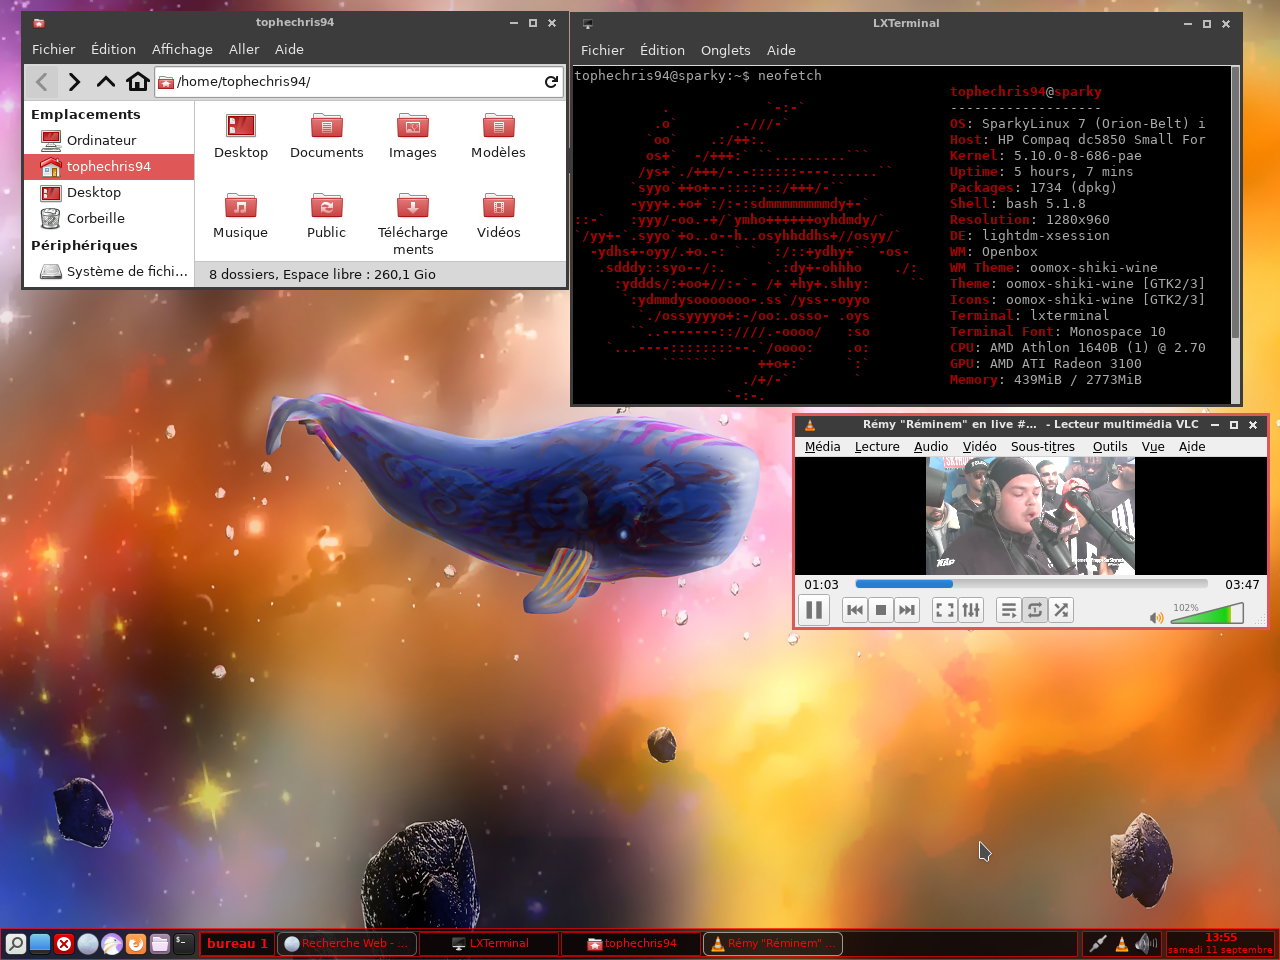The width and height of the screenshot is (1280, 960).
Task: Go up to the parent folder
Action: (106, 82)
